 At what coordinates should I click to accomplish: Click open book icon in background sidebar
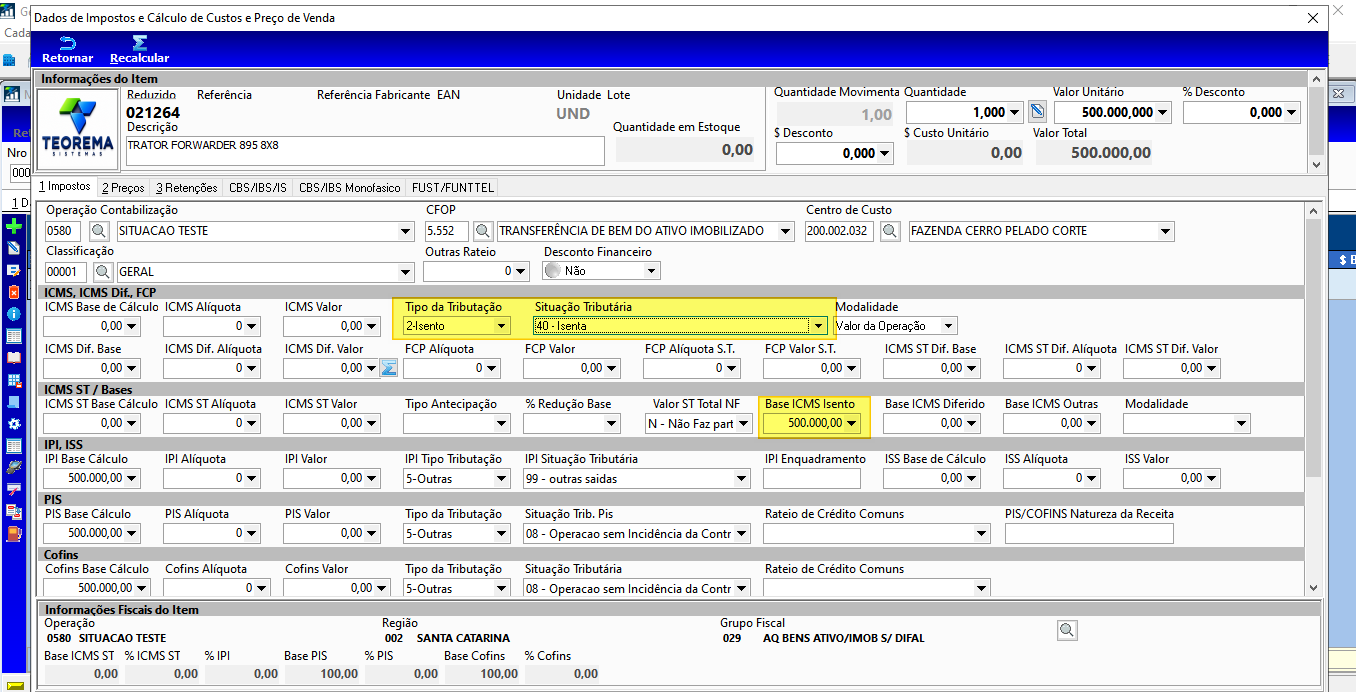[x=14, y=357]
